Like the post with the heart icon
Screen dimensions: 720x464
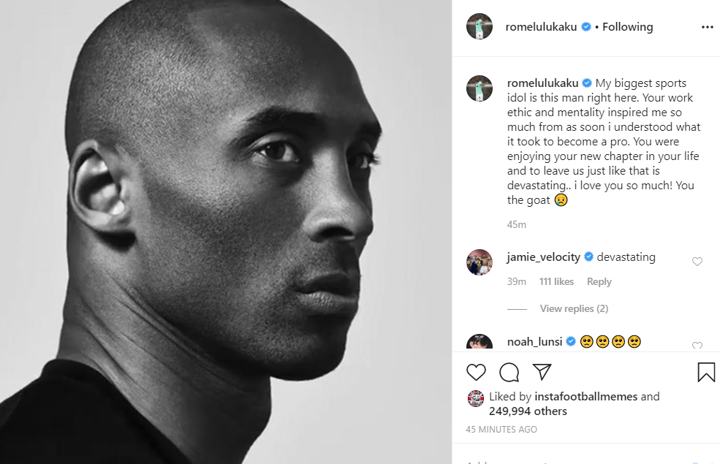(476, 372)
